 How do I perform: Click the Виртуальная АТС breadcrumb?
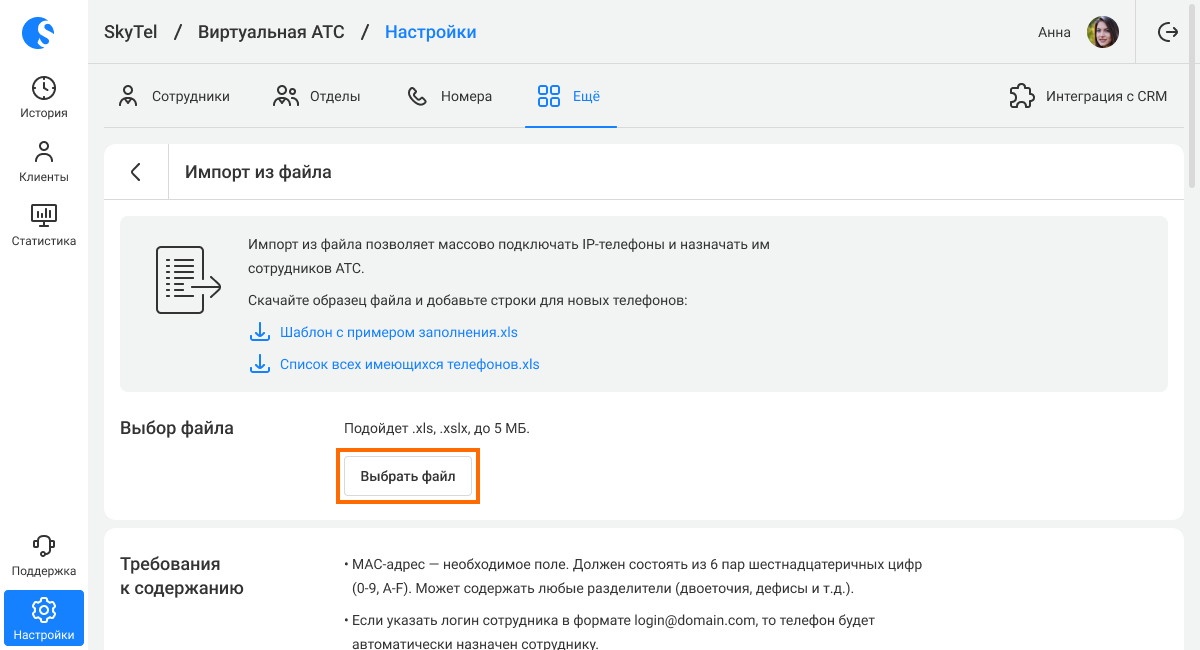[x=271, y=32]
